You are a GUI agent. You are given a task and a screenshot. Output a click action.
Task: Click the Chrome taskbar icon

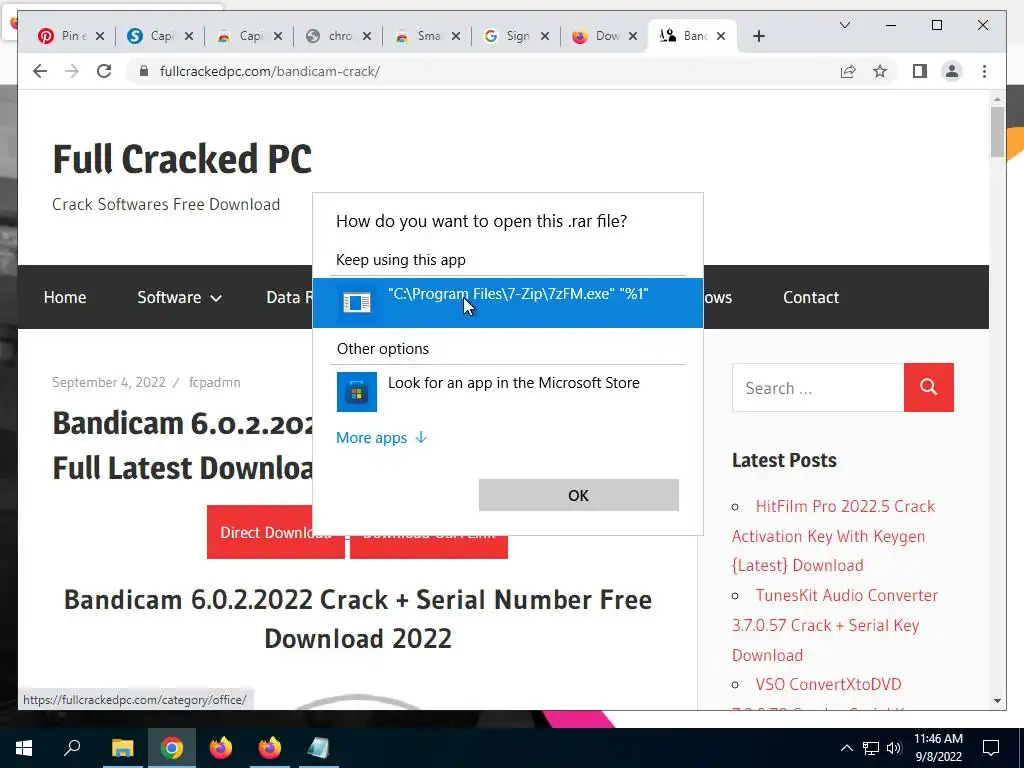(171, 748)
